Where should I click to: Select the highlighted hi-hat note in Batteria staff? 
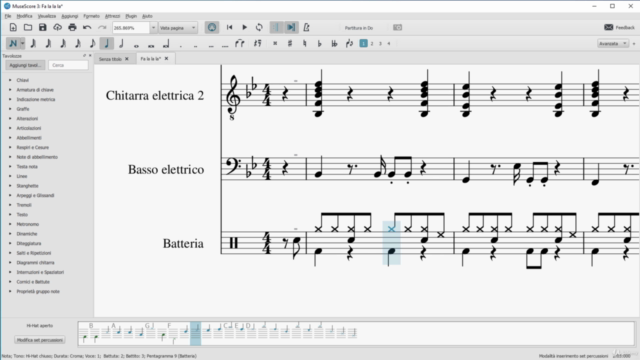391,229
